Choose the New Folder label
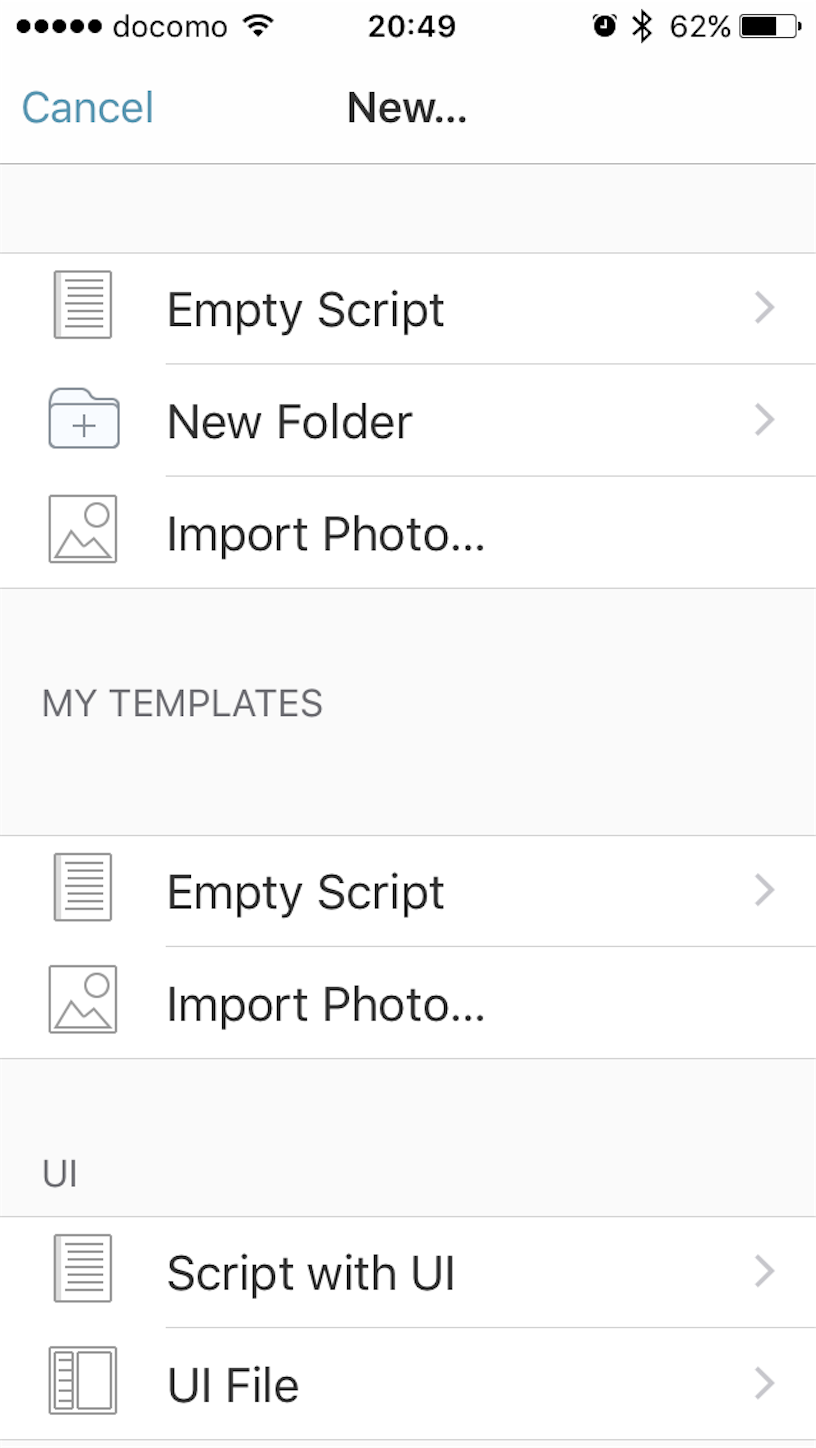Screen dimensions: 816x1448 (289, 422)
